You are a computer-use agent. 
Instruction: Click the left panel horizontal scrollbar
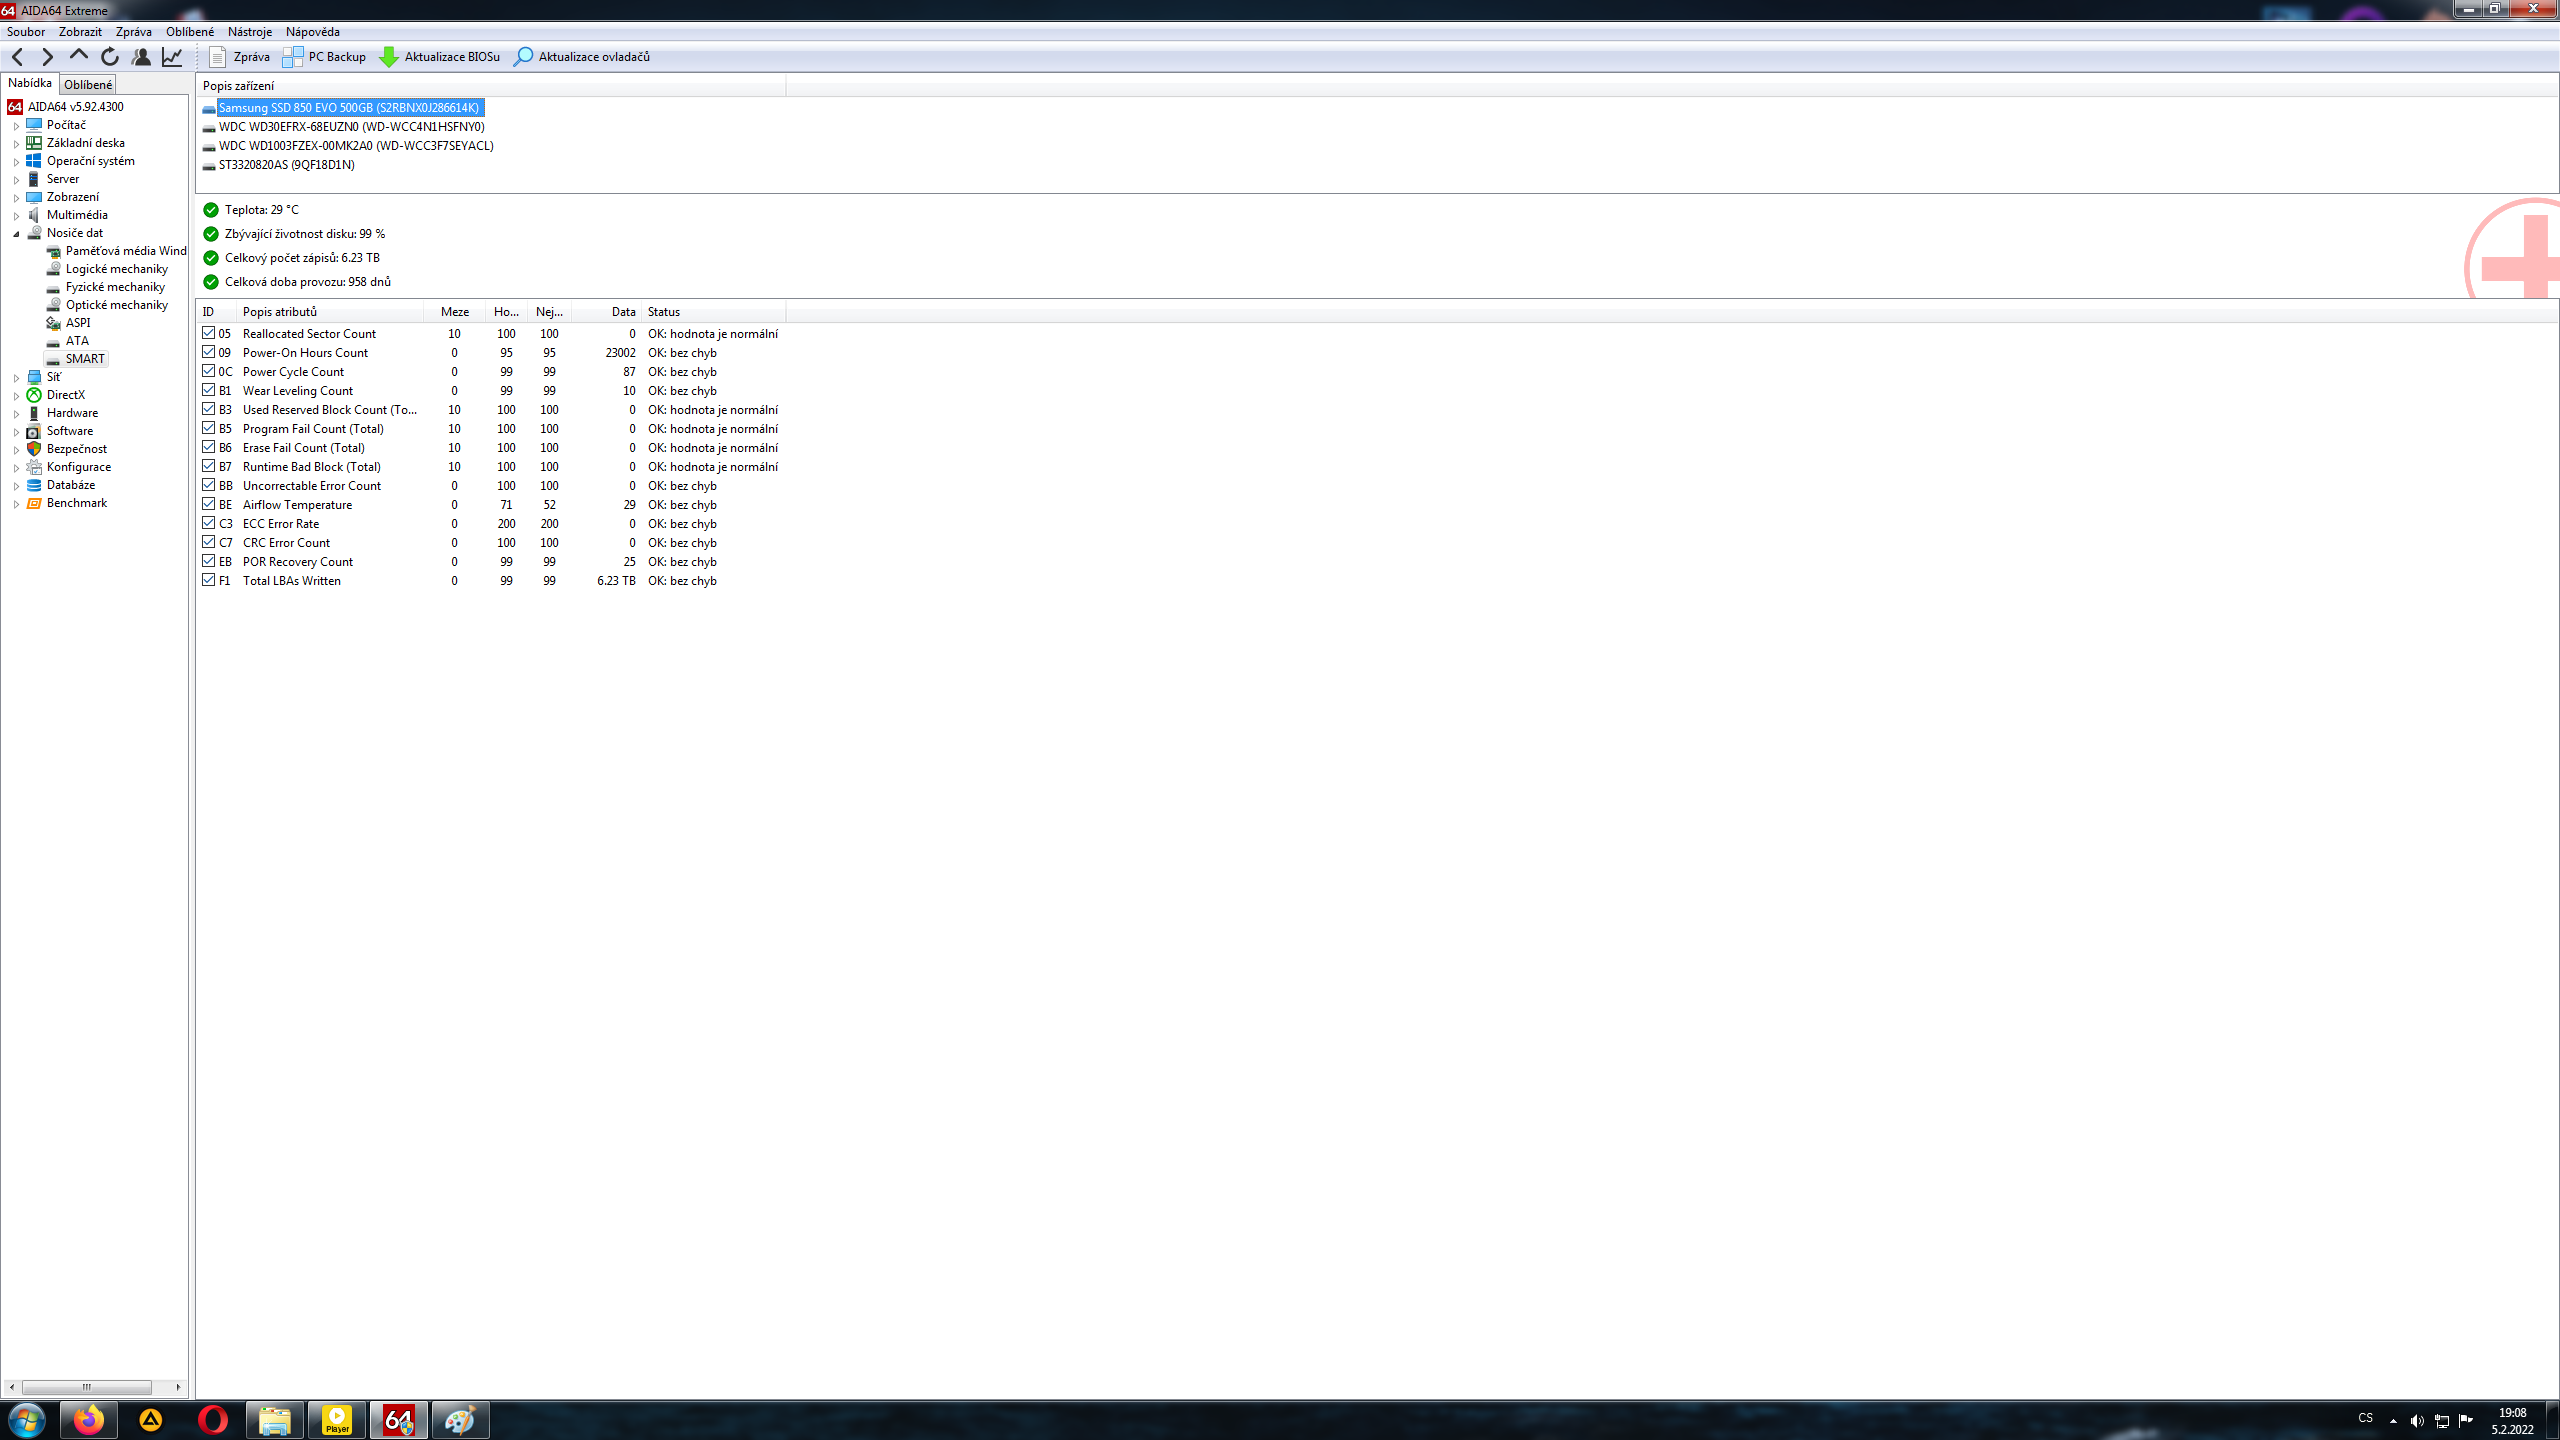click(86, 1387)
